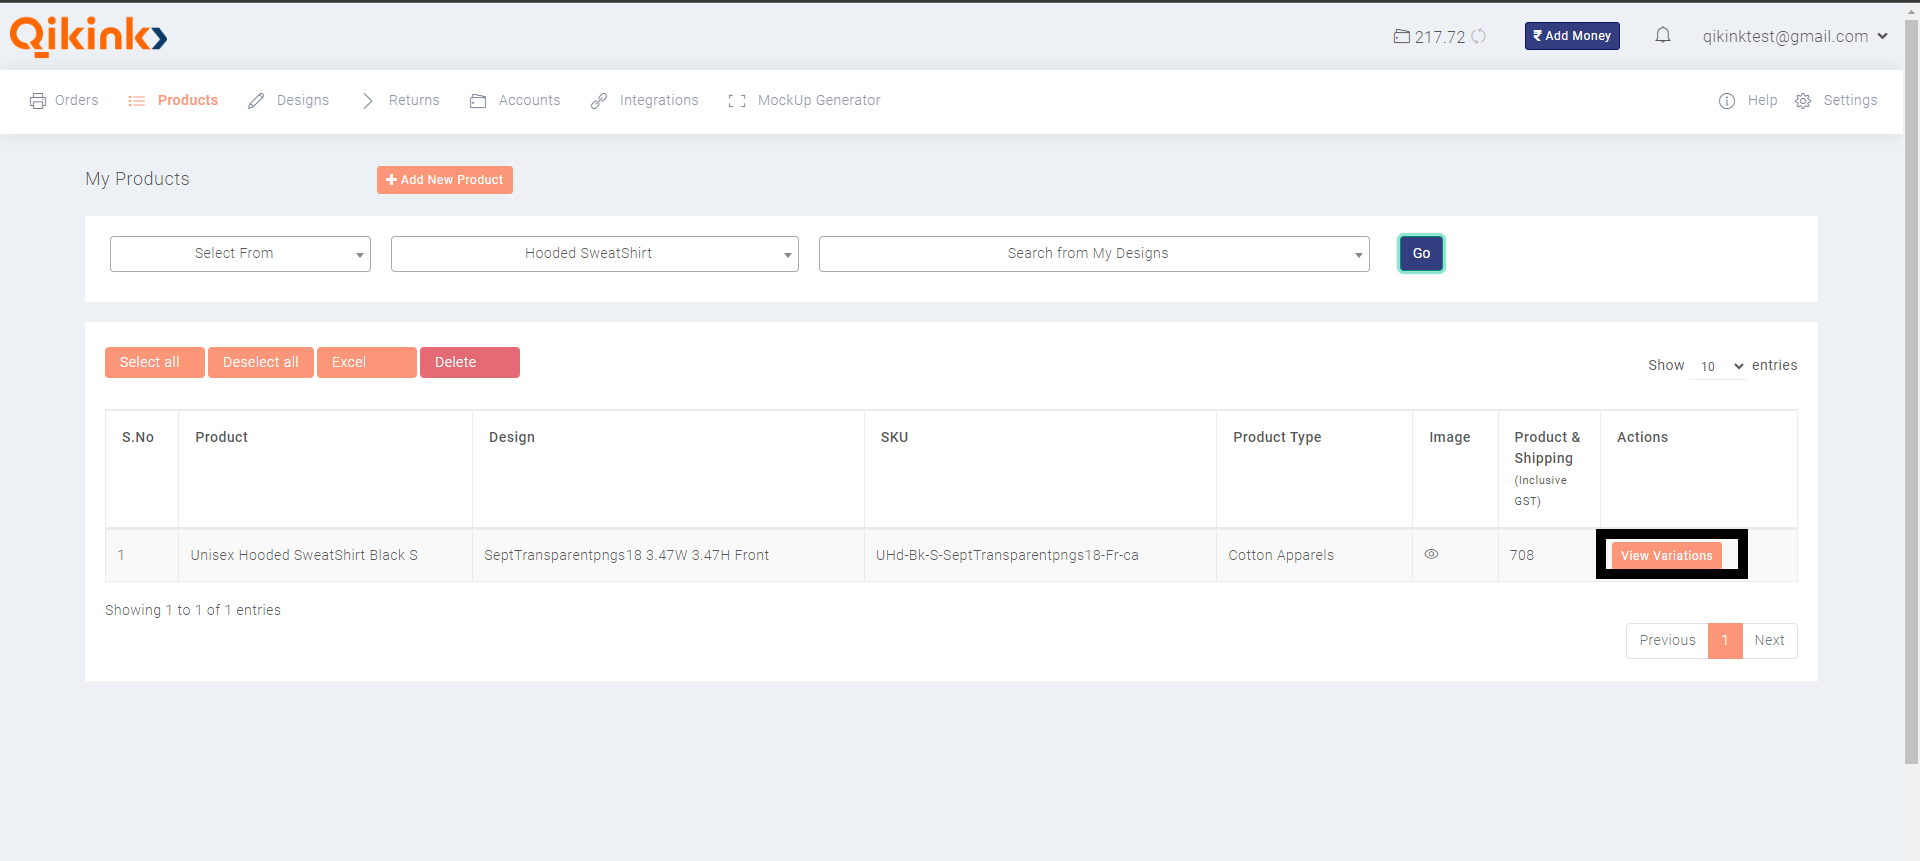
Task: Open the Hooded SweatShirt dropdown
Action: (594, 254)
